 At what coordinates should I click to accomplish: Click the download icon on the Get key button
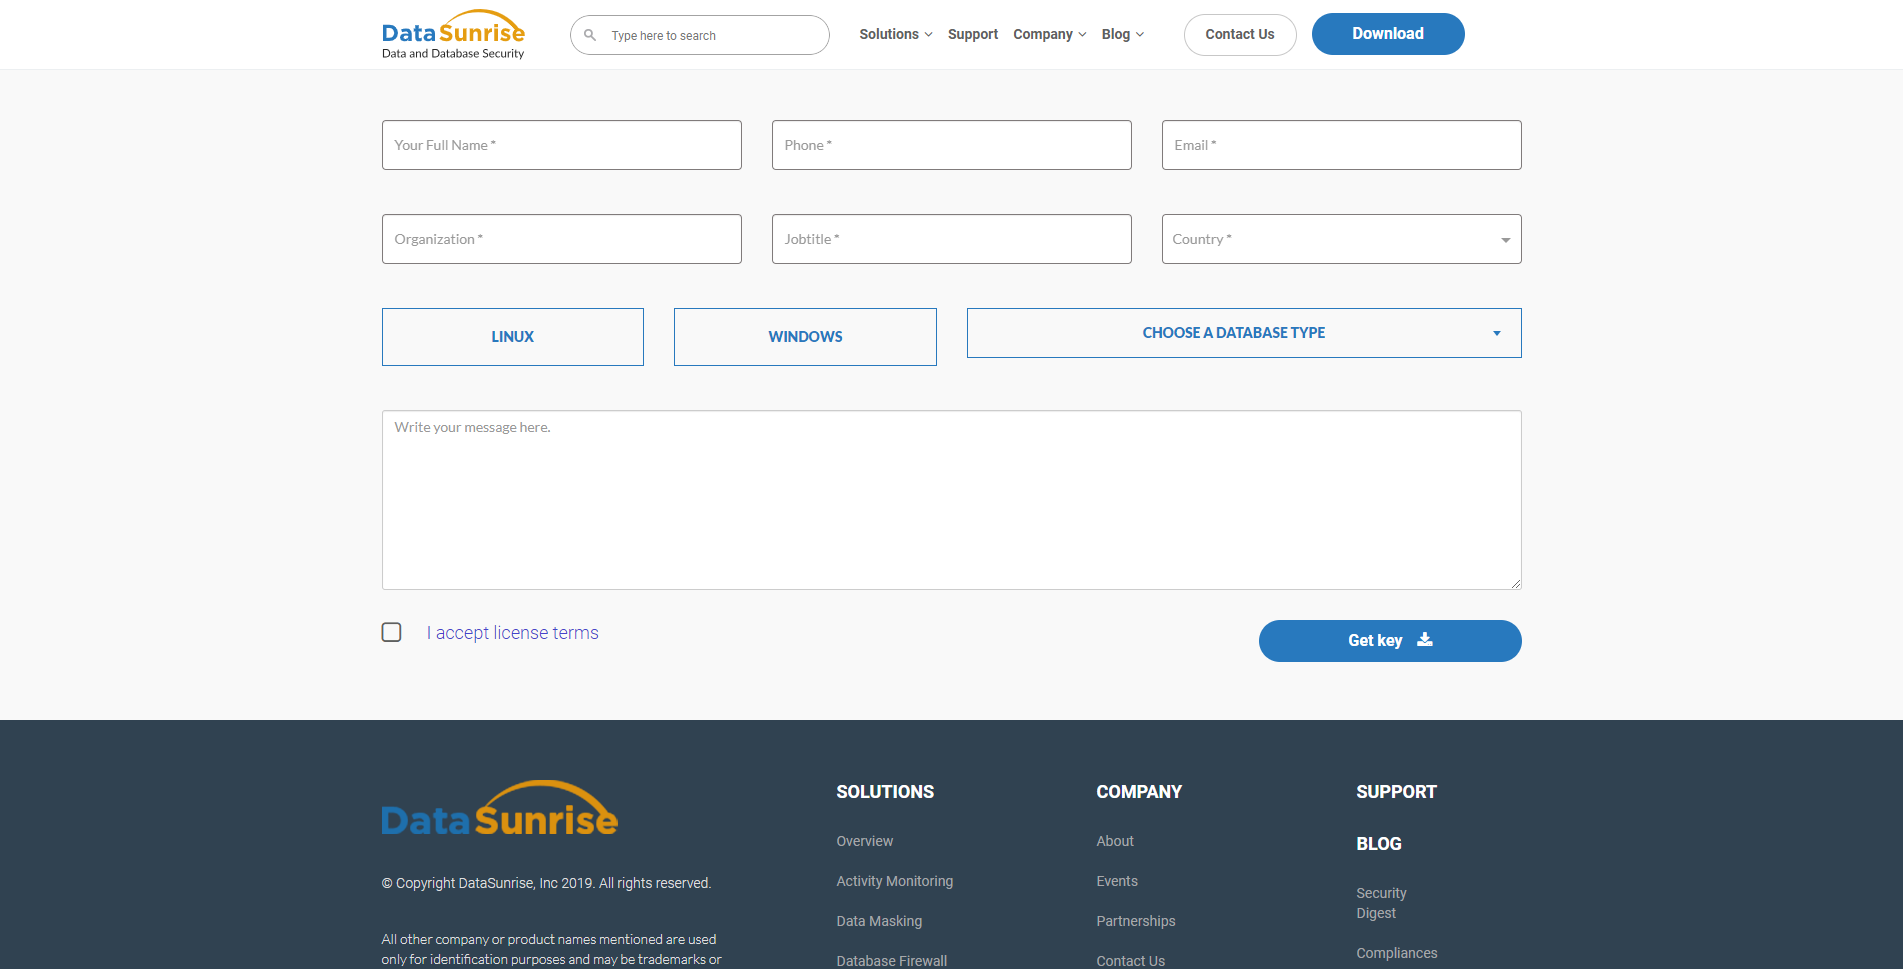click(1424, 640)
